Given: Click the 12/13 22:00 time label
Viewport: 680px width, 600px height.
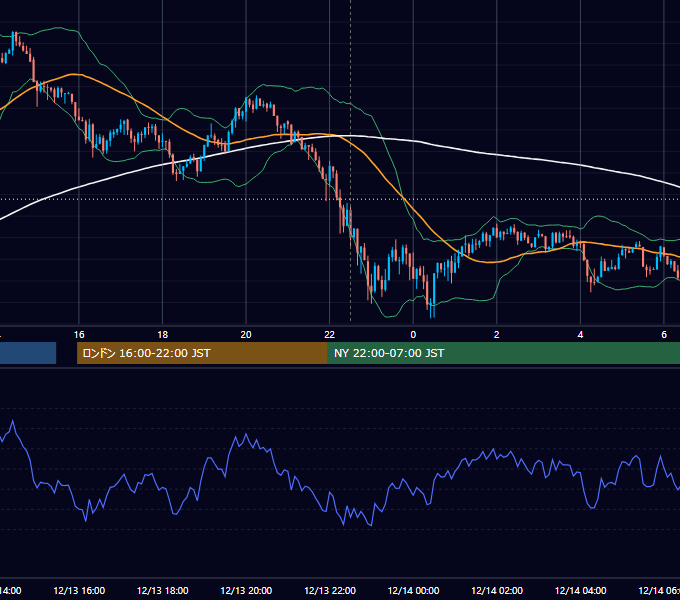Looking at the screenshot, I should (330, 590).
